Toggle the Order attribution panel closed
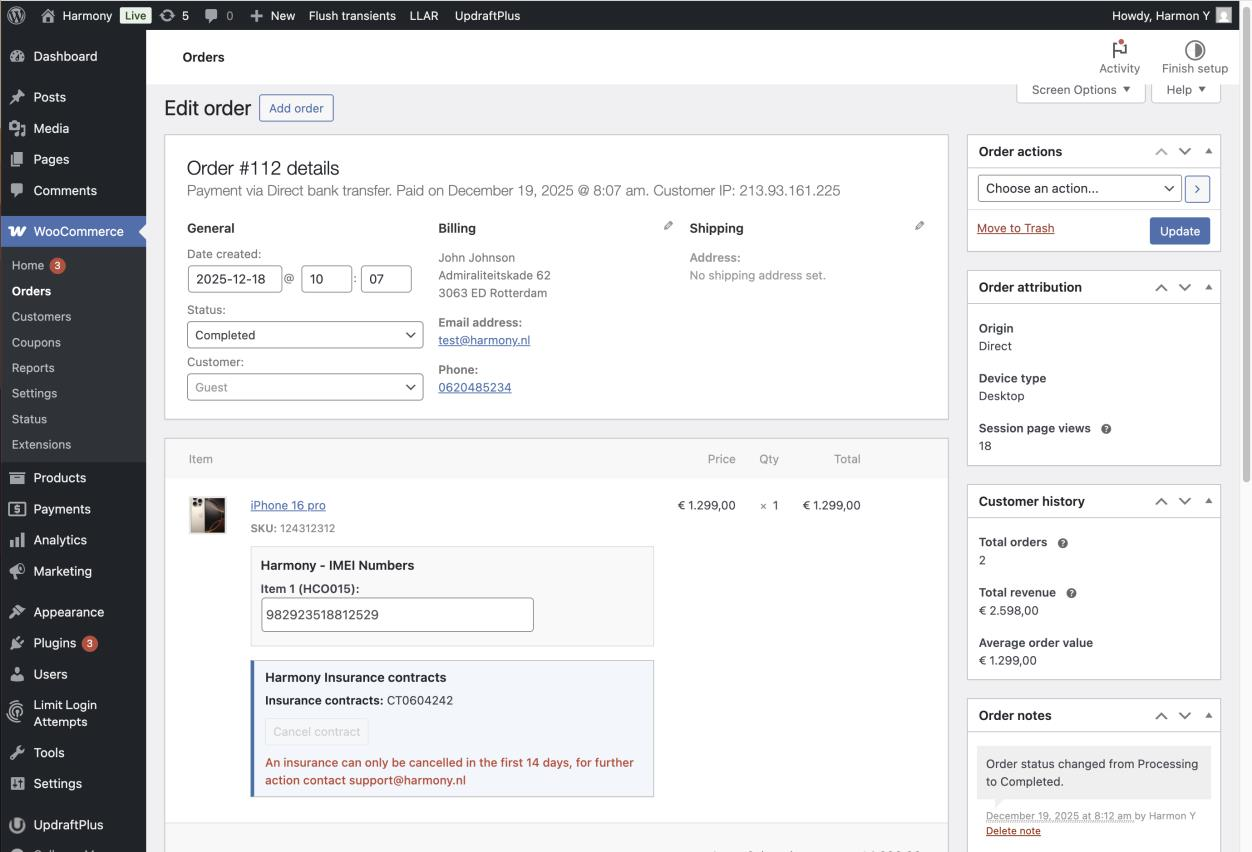Viewport: 1252px width, 852px height. click(1208, 287)
